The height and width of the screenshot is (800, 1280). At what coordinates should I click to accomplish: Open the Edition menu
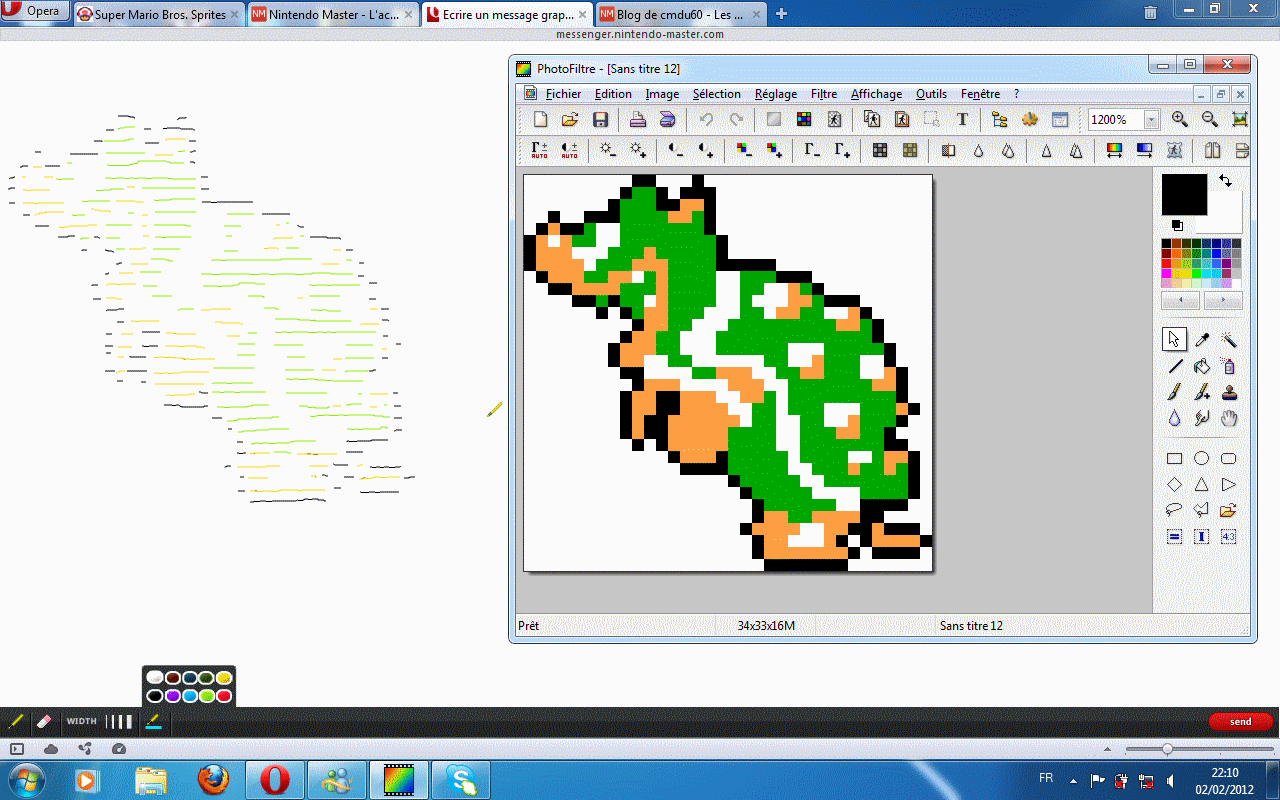[613, 94]
